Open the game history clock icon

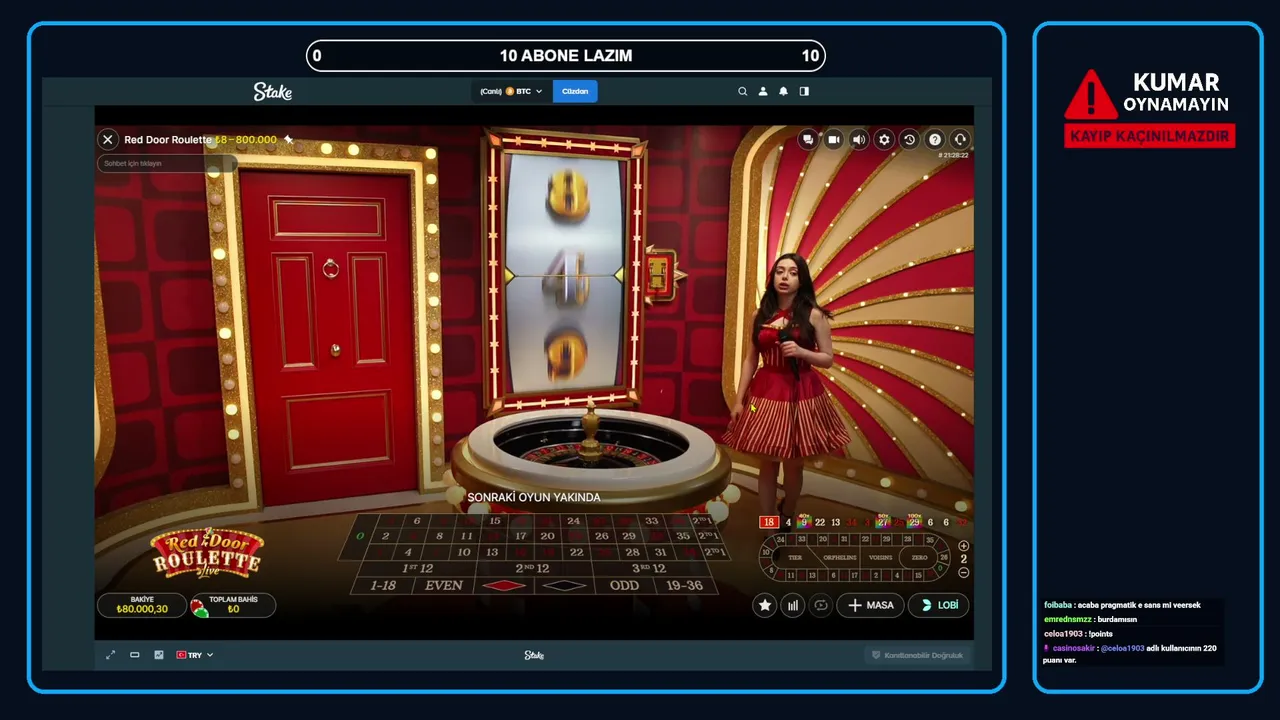pos(909,140)
